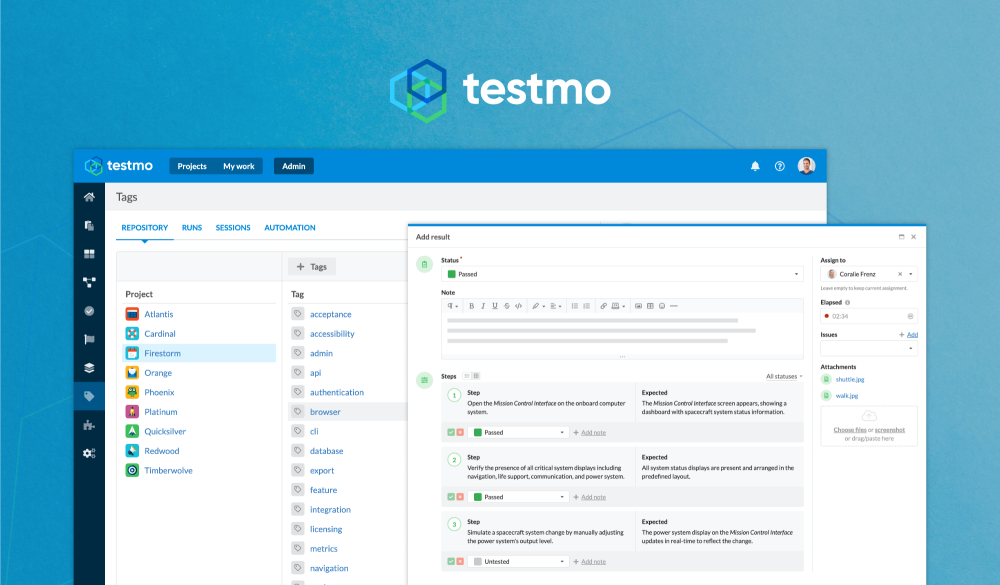Image resolution: width=1000 pixels, height=585 pixels.
Task: Click the notification bell icon
Action: coord(755,167)
